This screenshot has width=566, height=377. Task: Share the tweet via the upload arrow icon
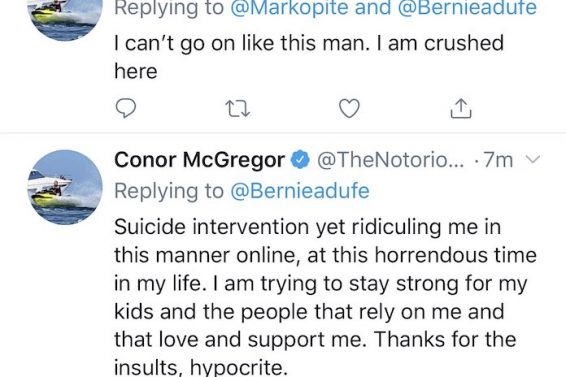click(461, 108)
